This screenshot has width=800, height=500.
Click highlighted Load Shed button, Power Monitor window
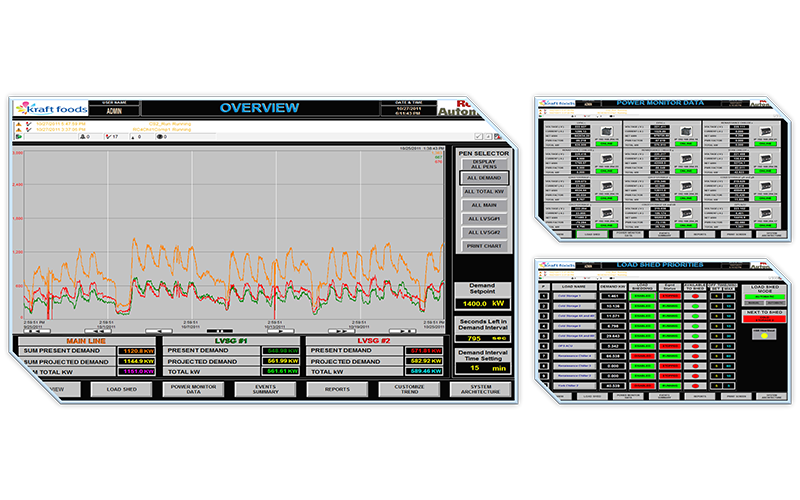[592, 234]
